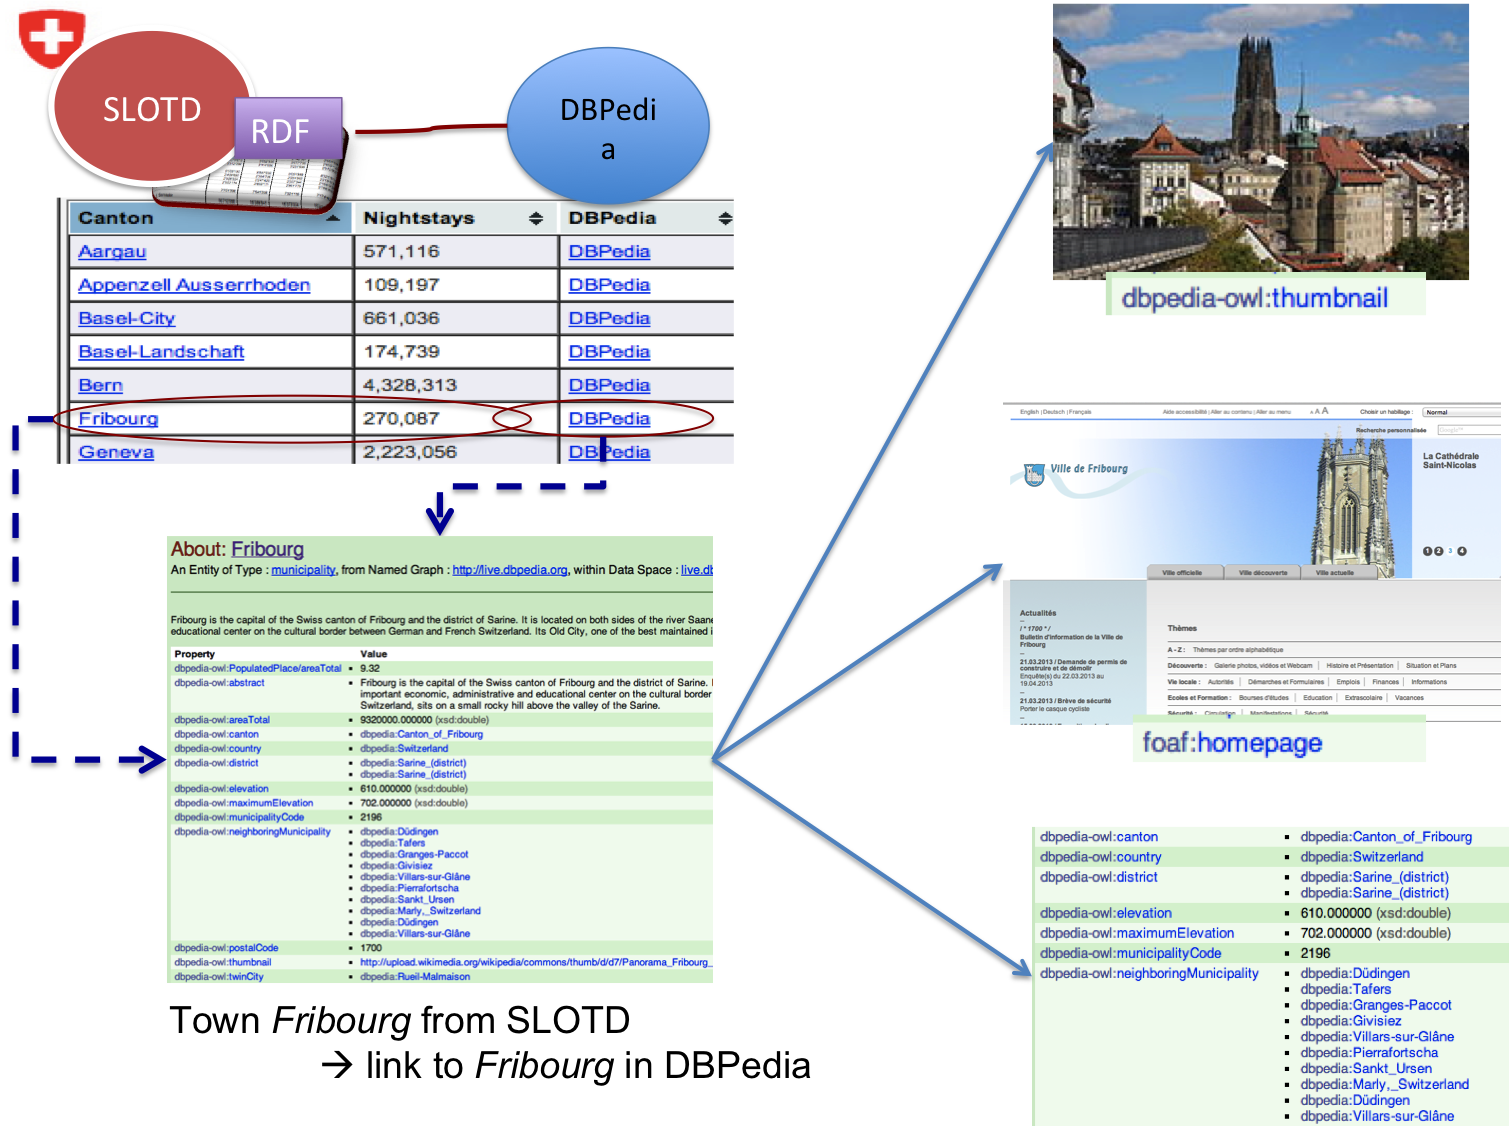The height and width of the screenshot is (1127, 1510).
Task: Open the http://live.dbpedia.org named graph link
Action: [510, 570]
